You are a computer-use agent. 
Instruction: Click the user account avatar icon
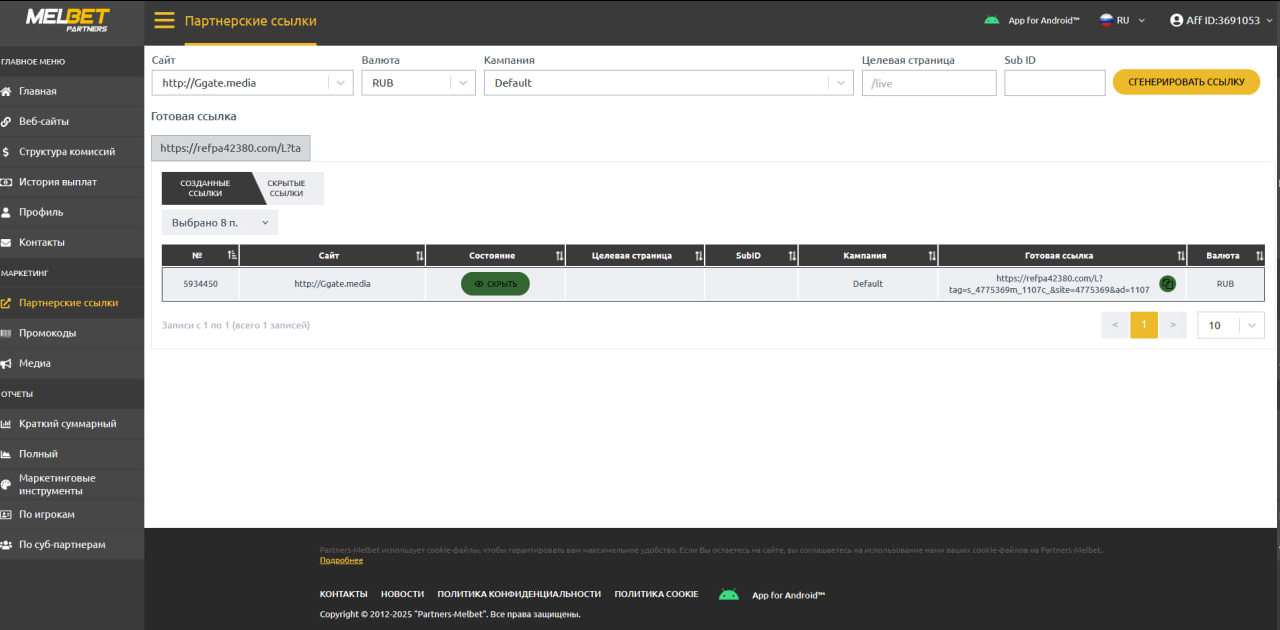(x=1176, y=20)
